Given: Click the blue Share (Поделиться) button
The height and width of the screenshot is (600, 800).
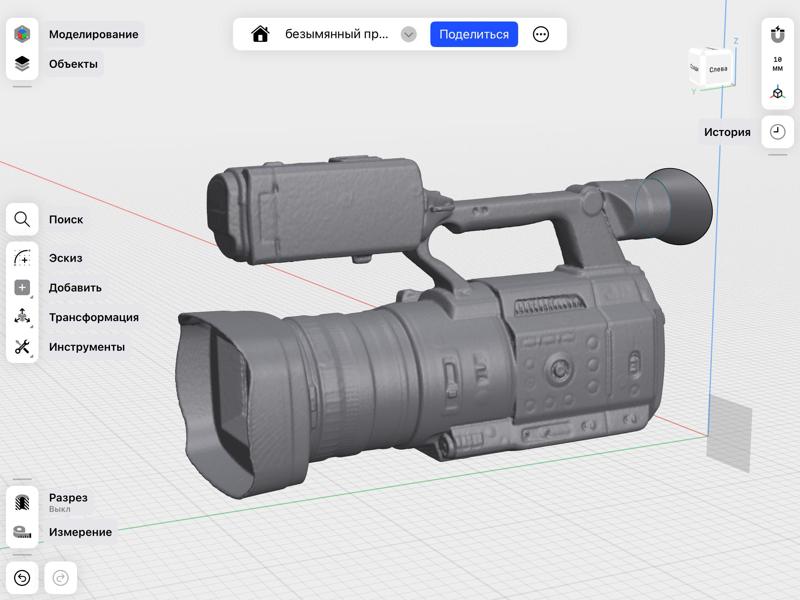Looking at the screenshot, I should [x=474, y=34].
